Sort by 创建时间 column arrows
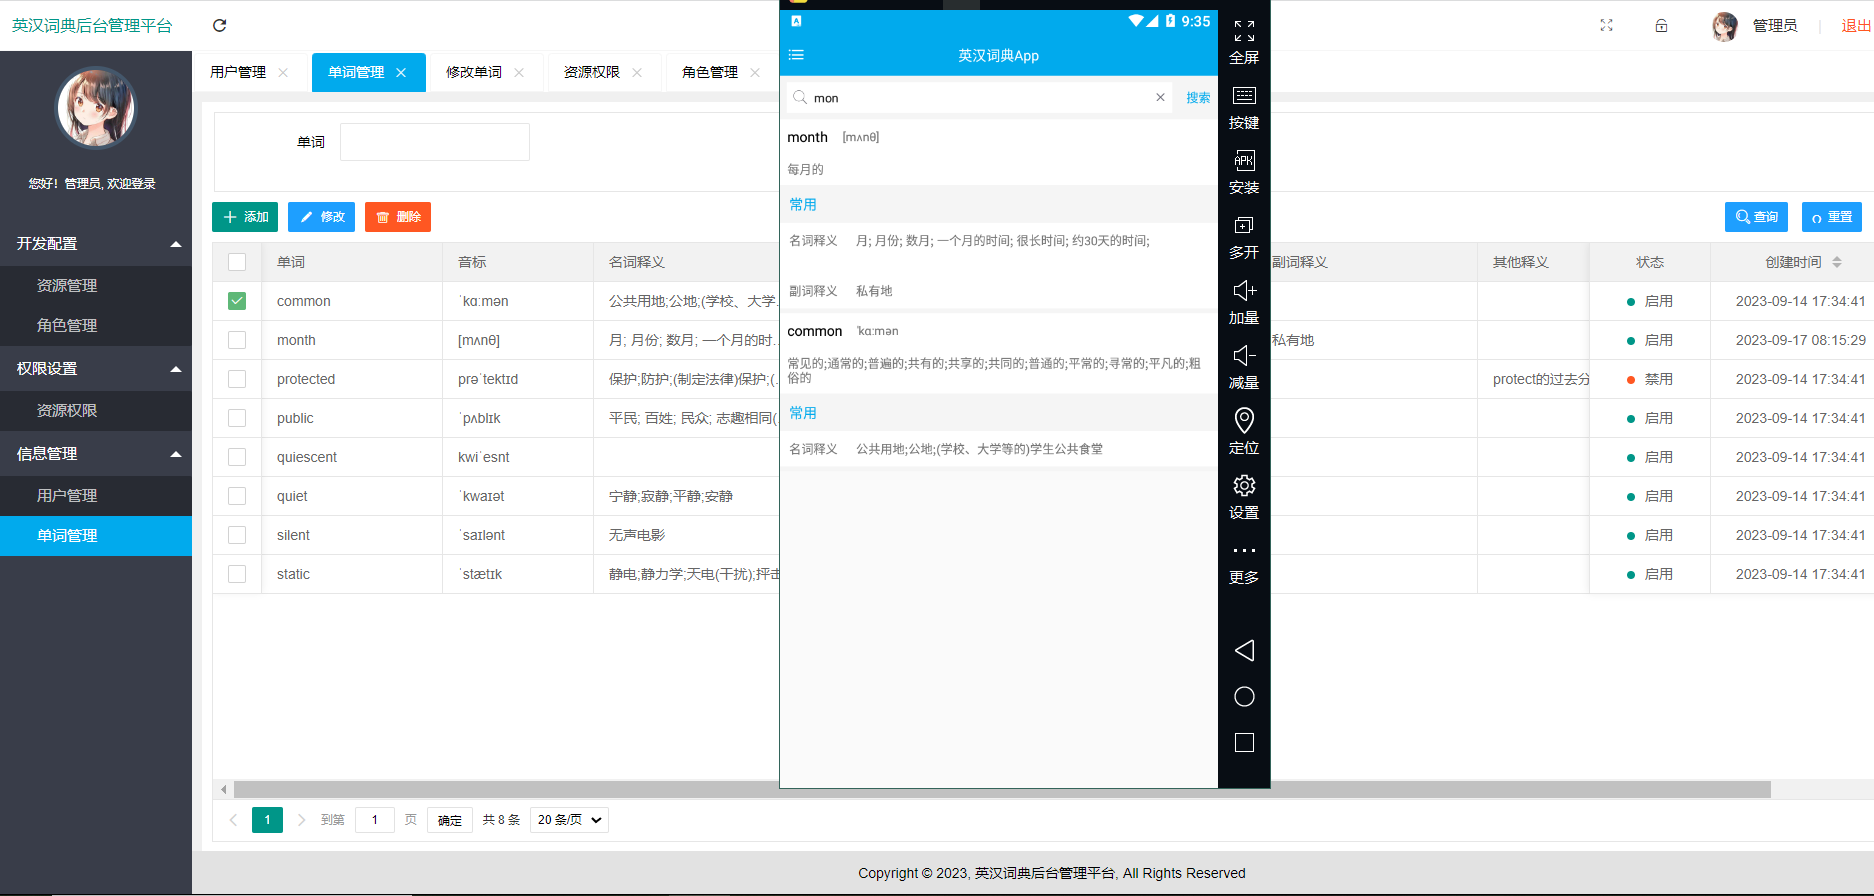The height and width of the screenshot is (896, 1874). tap(1837, 262)
